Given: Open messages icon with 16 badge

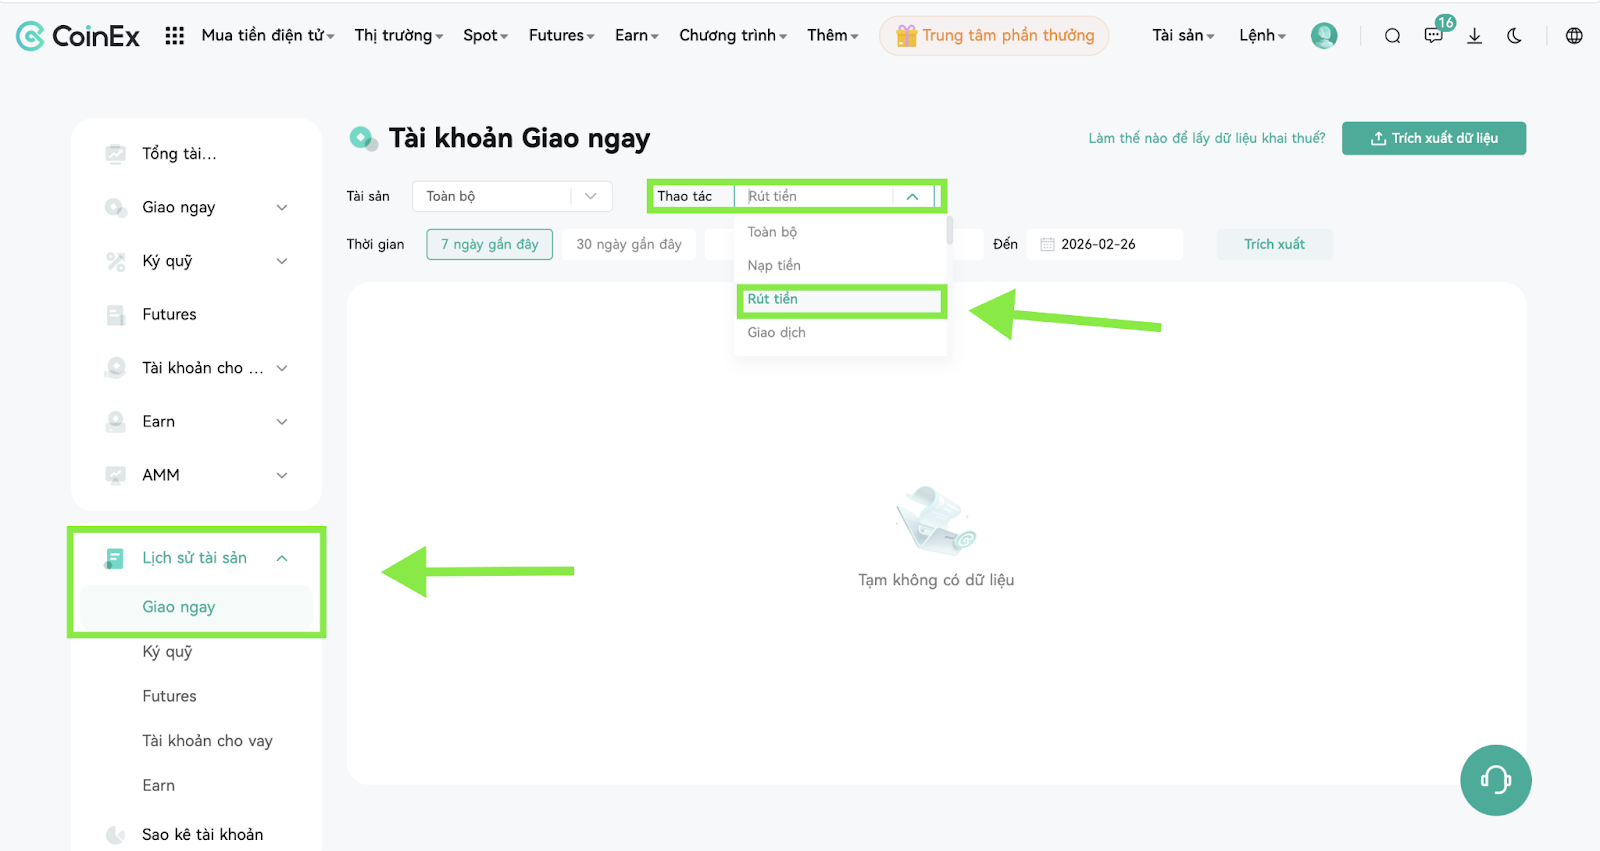Looking at the screenshot, I should tap(1435, 35).
